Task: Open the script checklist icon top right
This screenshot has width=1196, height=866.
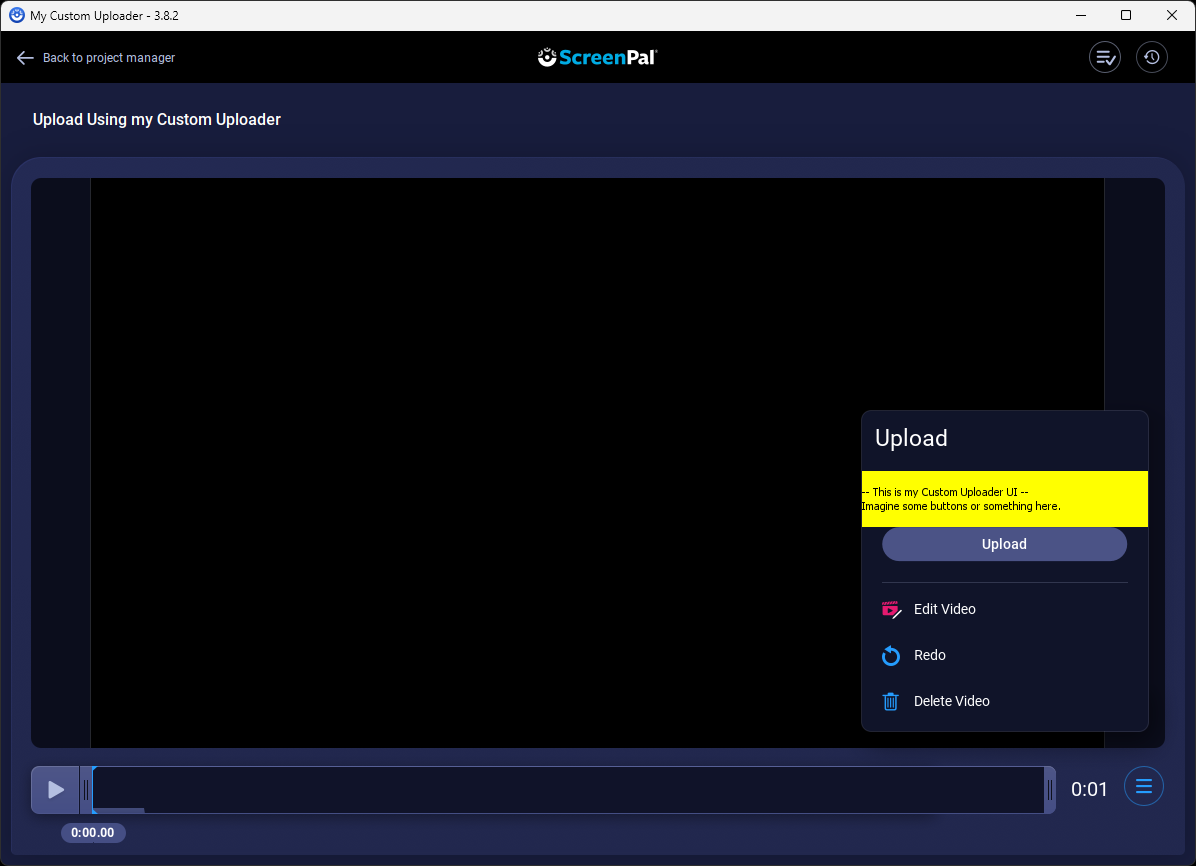Action: coord(1104,57)
